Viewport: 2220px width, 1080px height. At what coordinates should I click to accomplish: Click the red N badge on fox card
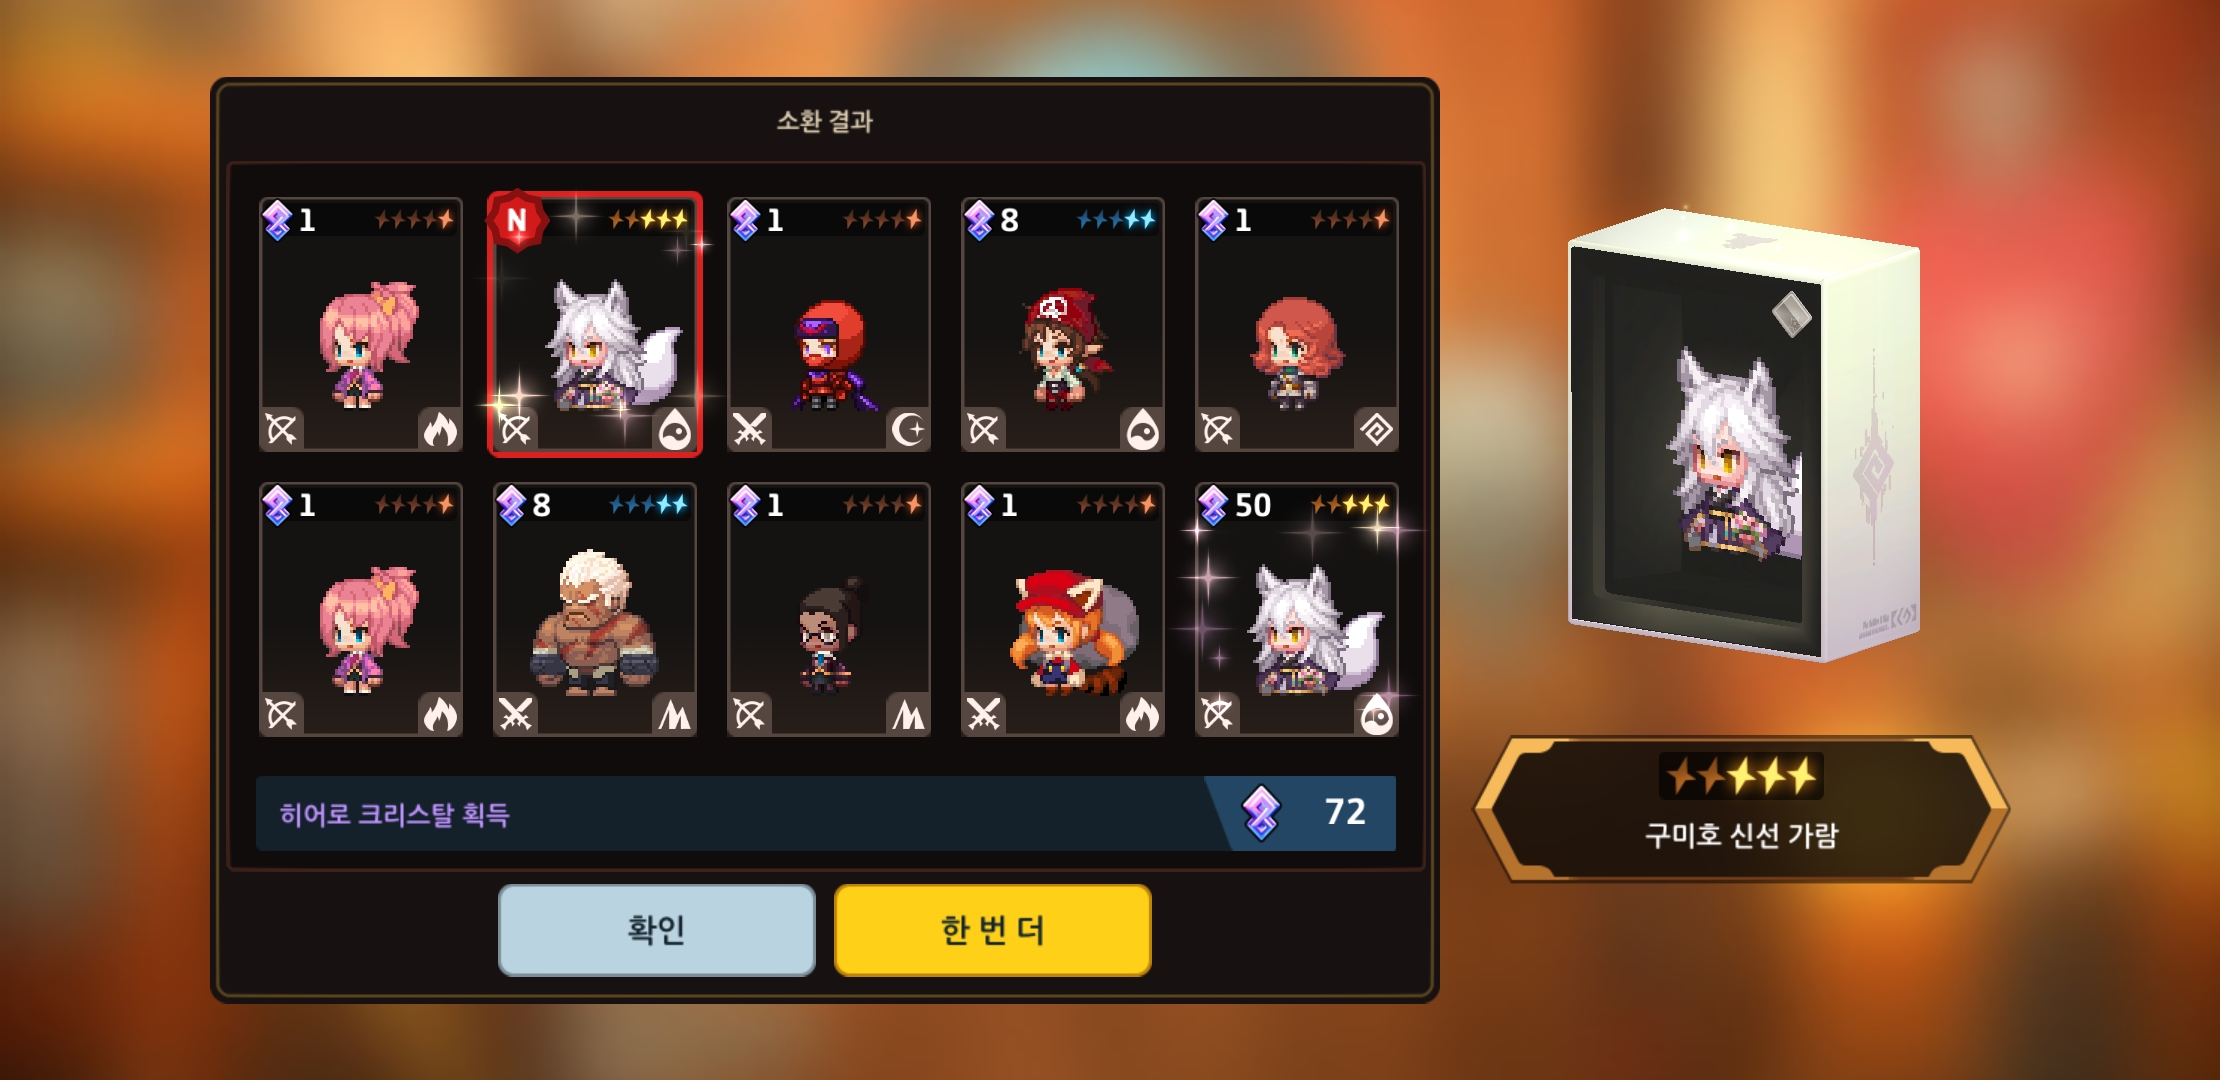tap(516, 220)
